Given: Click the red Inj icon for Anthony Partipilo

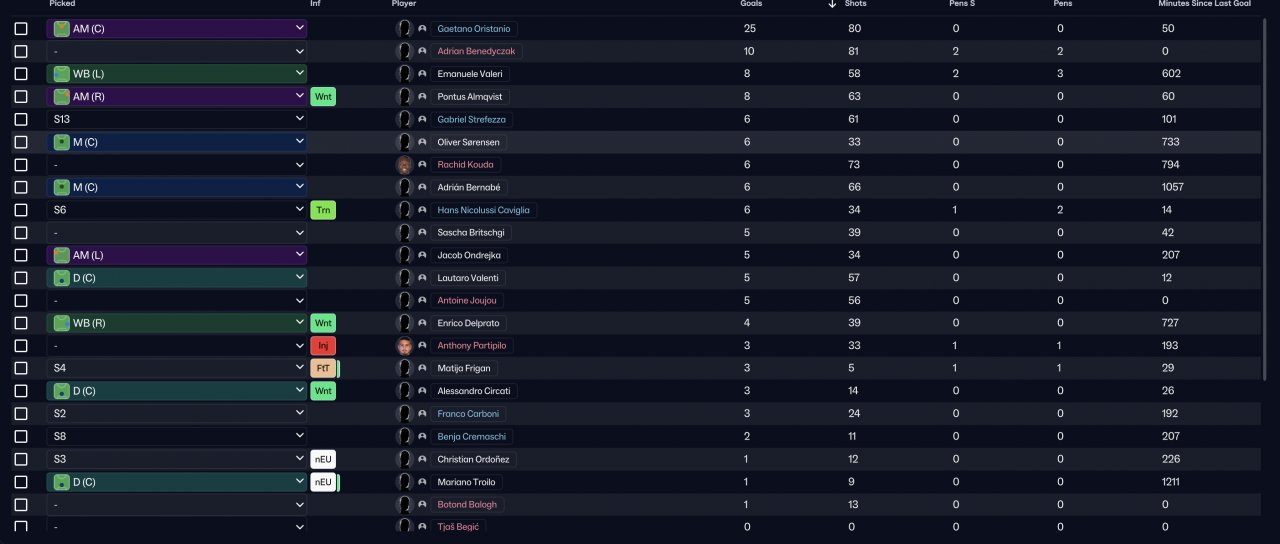Looking at the screenshot, I should click(322, 346).
